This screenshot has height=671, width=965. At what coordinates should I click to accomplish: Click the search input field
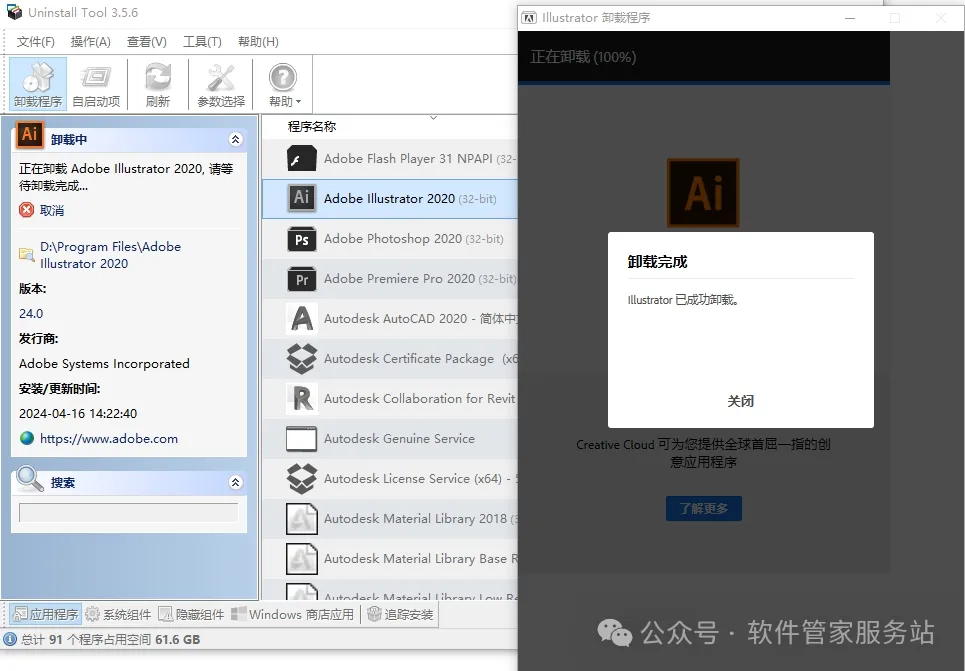[x=129, y=512]
